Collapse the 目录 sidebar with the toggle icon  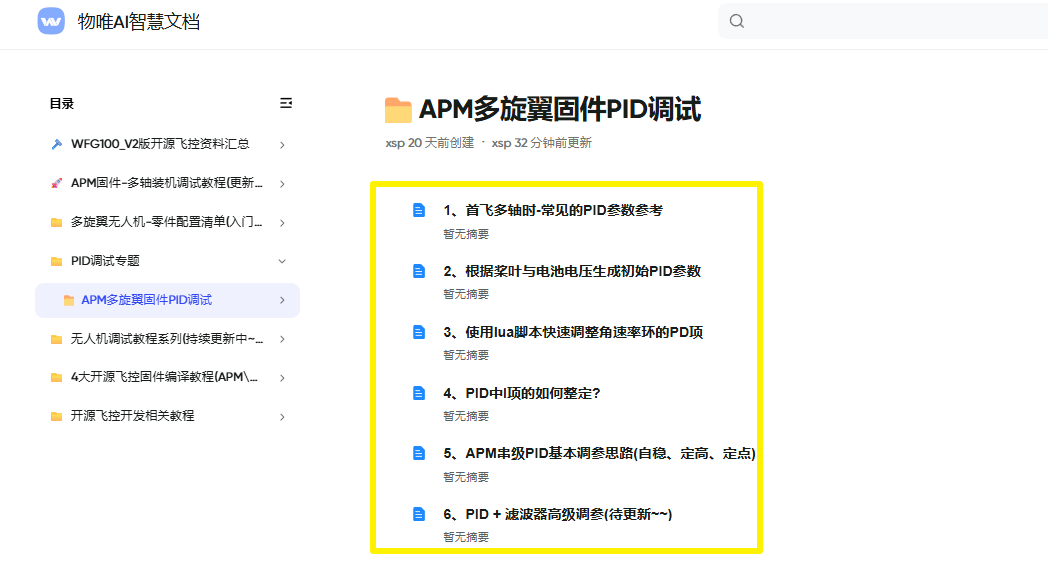(x=286, y=103)
